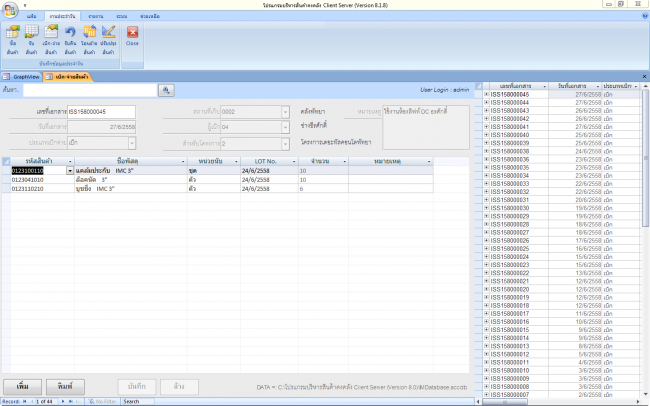The height and width of the screenshot is (406, 650).
Task: Click into the ค้นหา search input field
Action: click(90, 90)
